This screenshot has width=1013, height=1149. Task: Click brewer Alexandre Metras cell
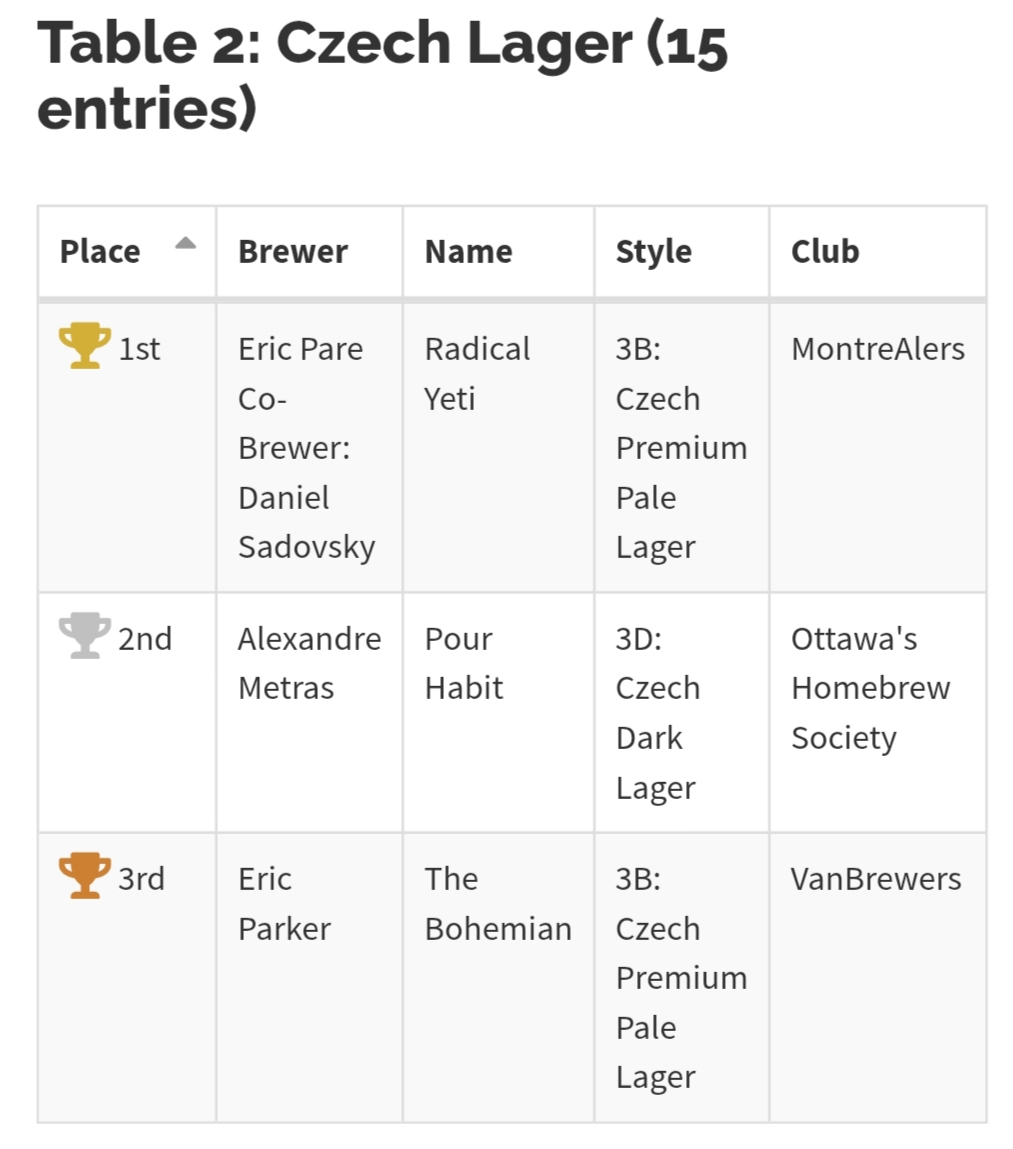(309, 663)
